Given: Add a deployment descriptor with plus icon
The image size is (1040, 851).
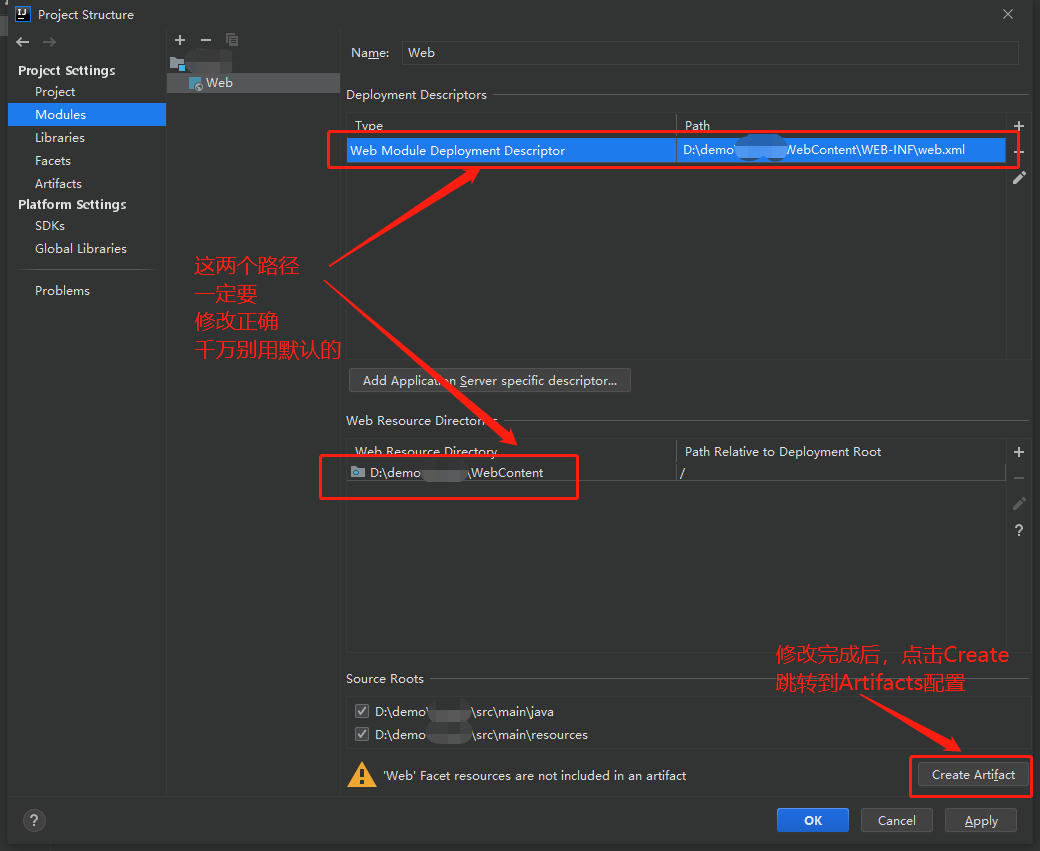Looking at the screenshot, I should [x=1019, y=126].
